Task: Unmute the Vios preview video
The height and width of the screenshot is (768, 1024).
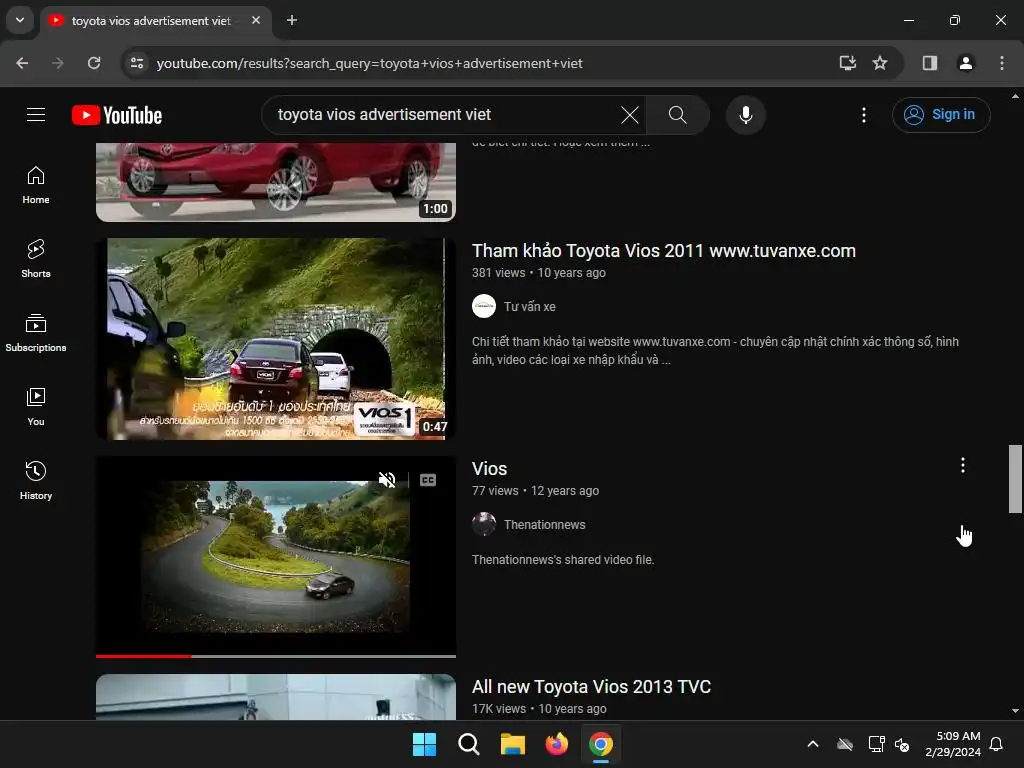Action: point(387,480)
